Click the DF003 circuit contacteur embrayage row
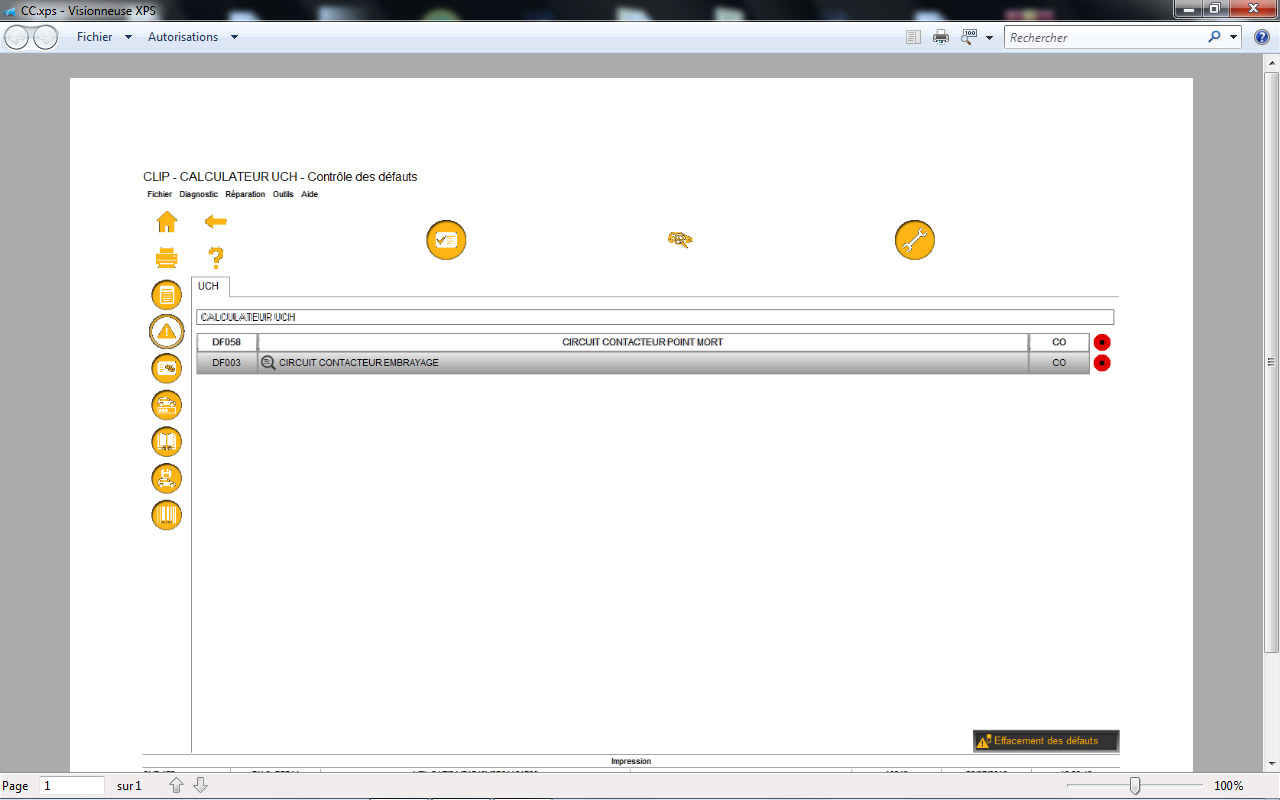Viewport: 1280px width, 800px height. tap(642, 363)
